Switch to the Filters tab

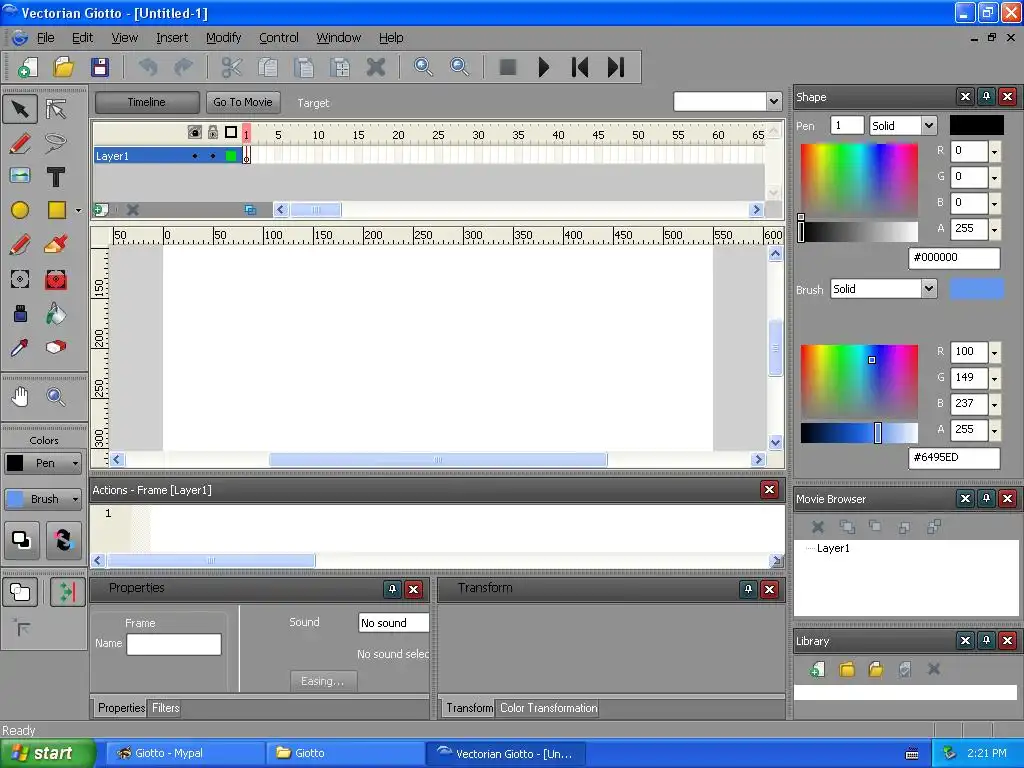(165, 708)
